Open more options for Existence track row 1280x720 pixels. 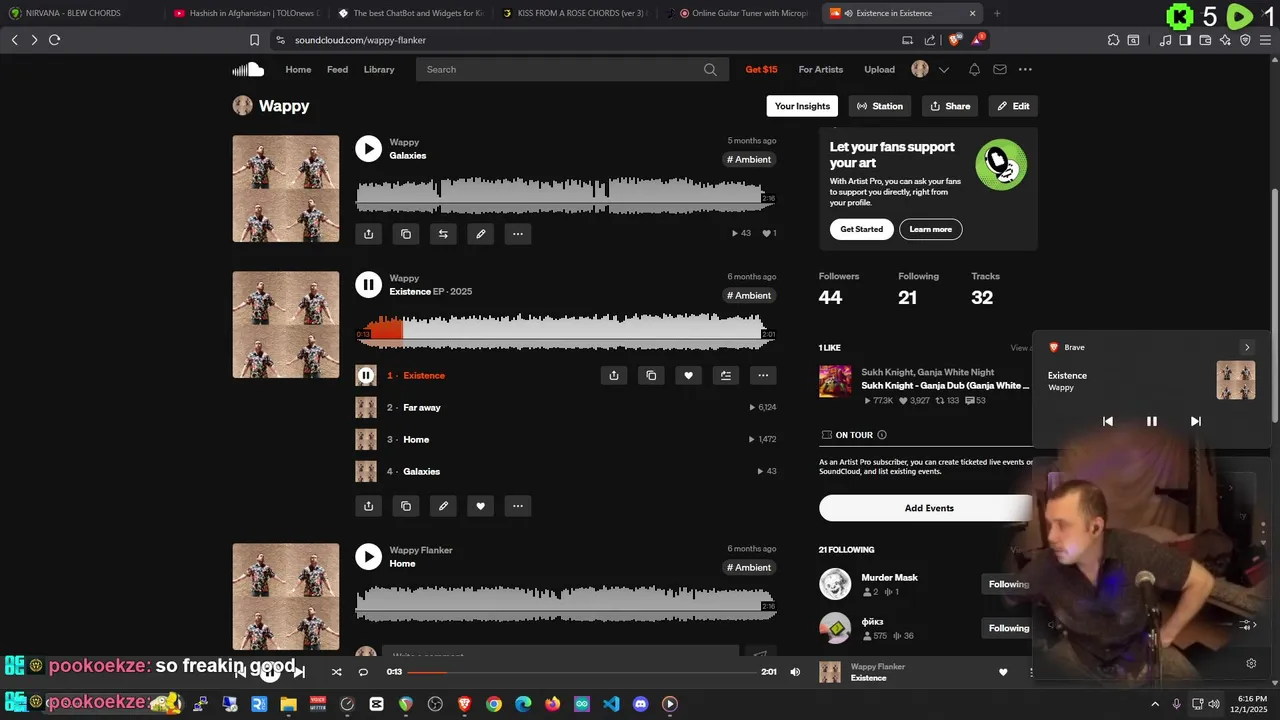point(763,375)
